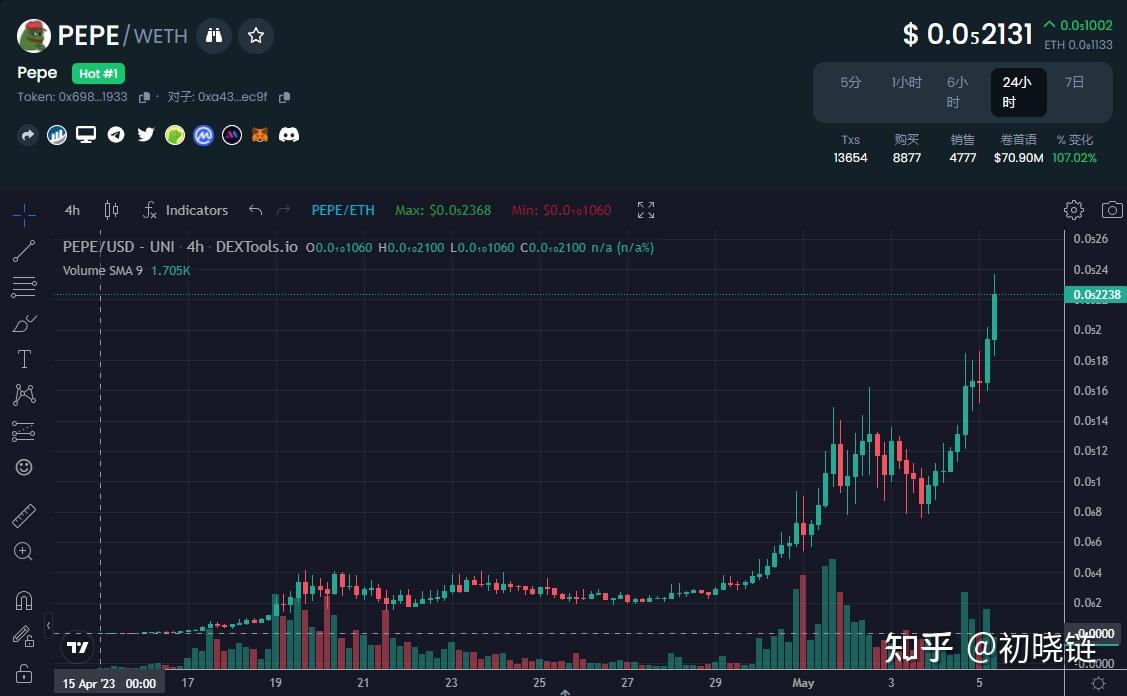Toggle fullscreen chart mode
The image size is (1127, 696).
645,210
